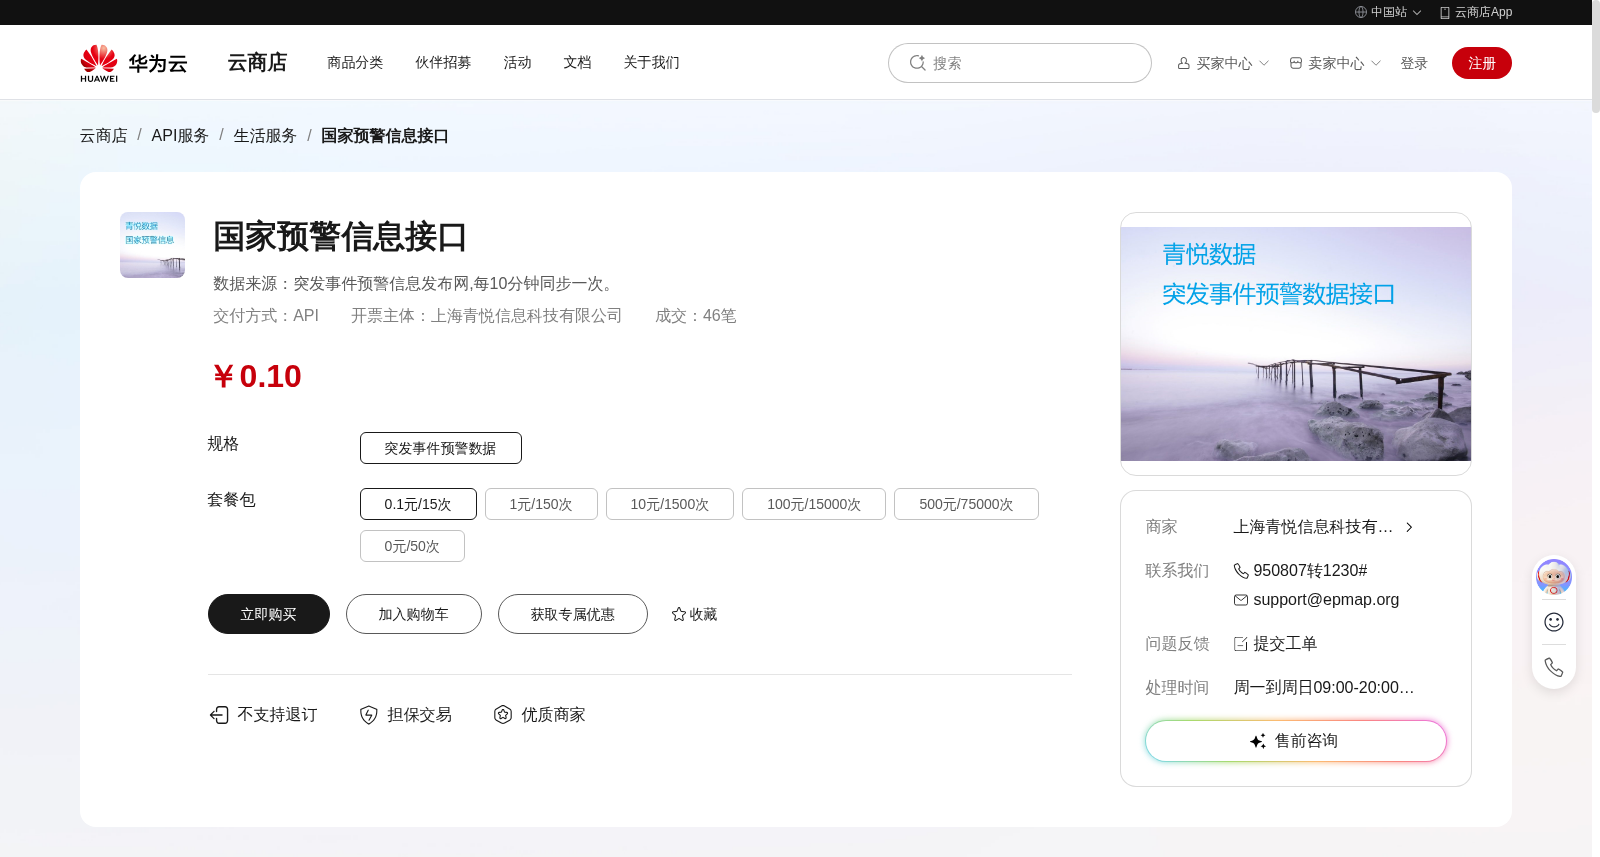Select the 0.1元/15次 package
Screen dimensions: 1600x857
tap(418, 504)
